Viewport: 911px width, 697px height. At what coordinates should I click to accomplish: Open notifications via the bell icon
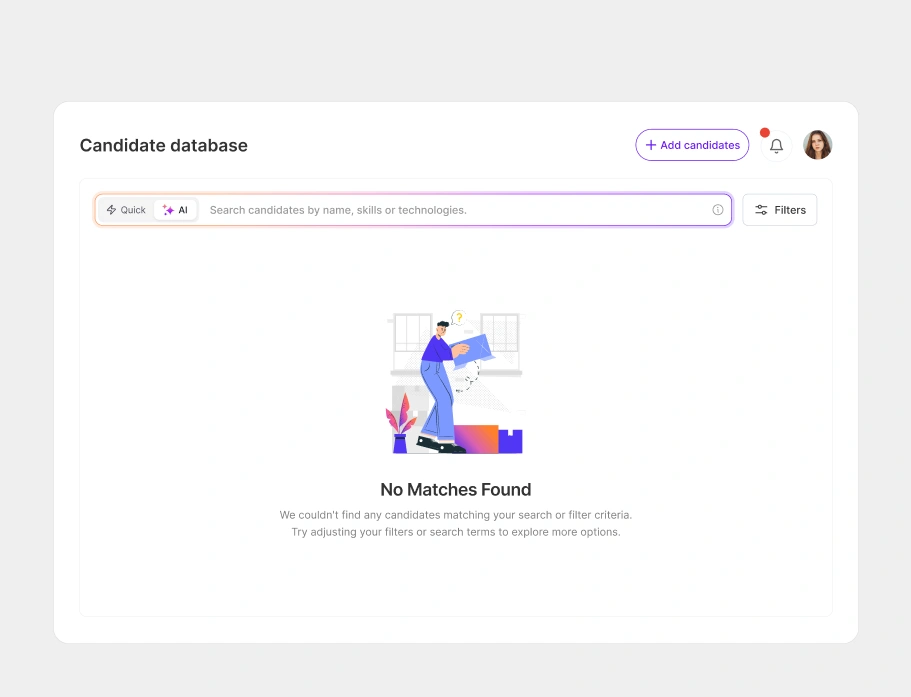point(776,146)
